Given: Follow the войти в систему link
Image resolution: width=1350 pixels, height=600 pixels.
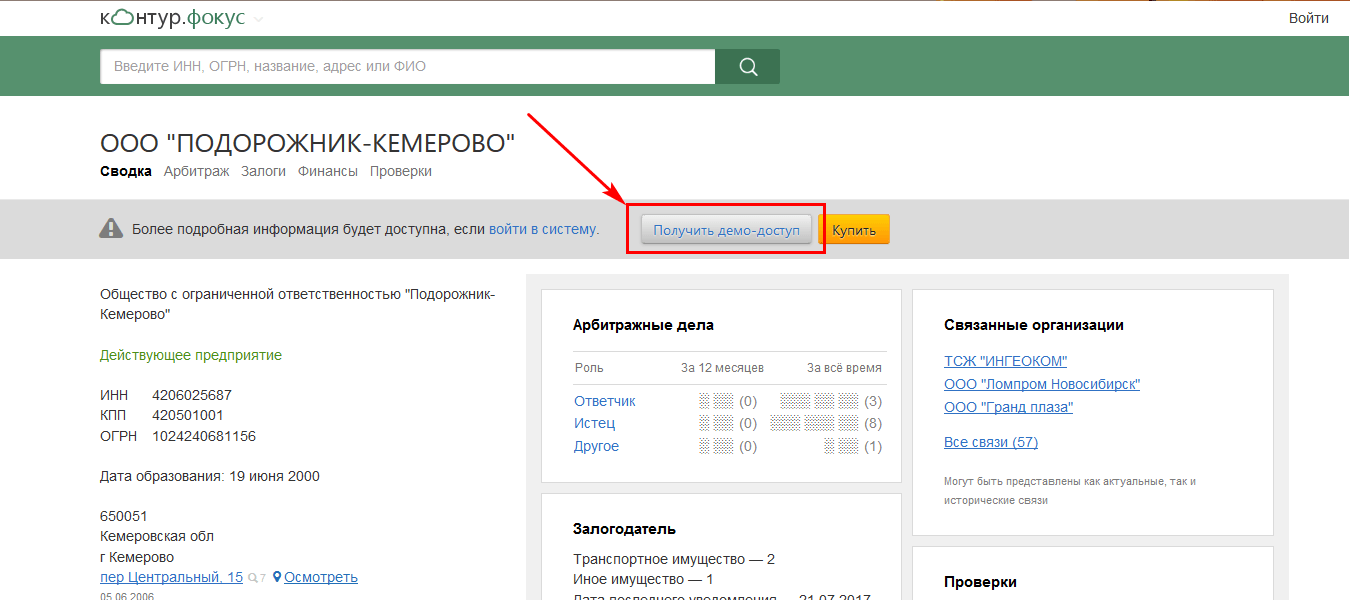Looking at the screenshot, I should click(543, 229).
